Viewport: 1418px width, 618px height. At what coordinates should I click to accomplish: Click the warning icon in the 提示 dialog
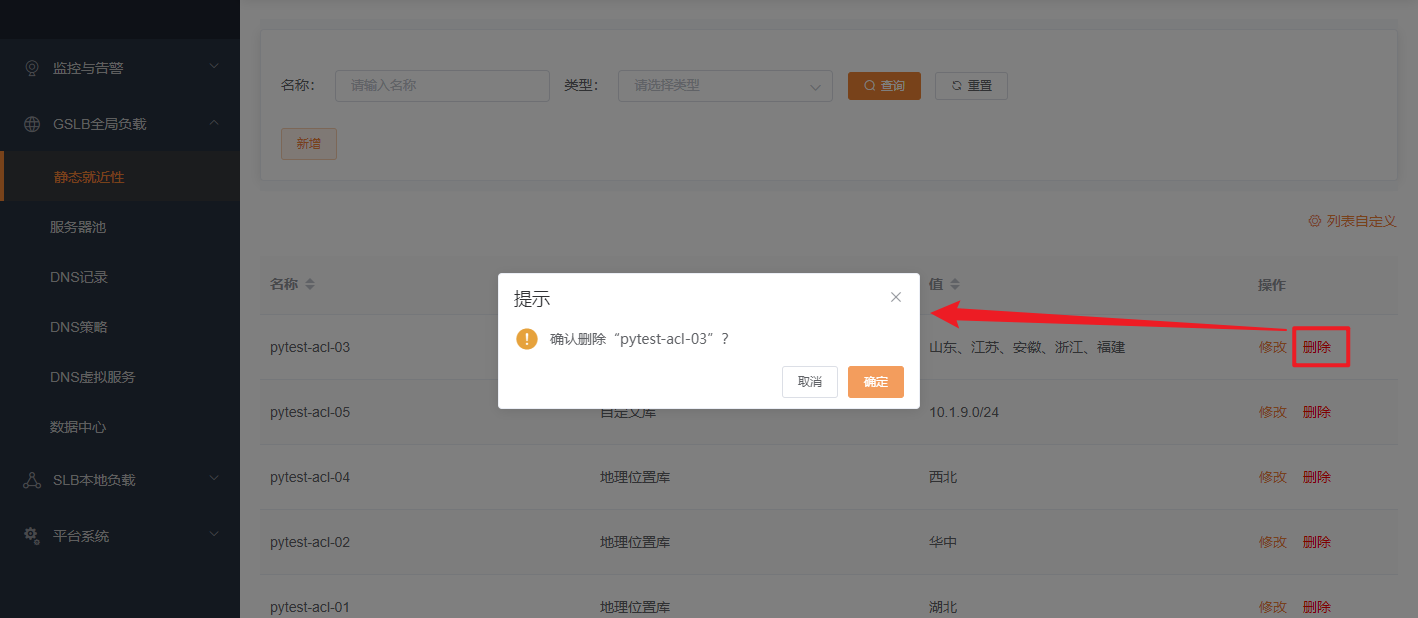pos(527,339)
